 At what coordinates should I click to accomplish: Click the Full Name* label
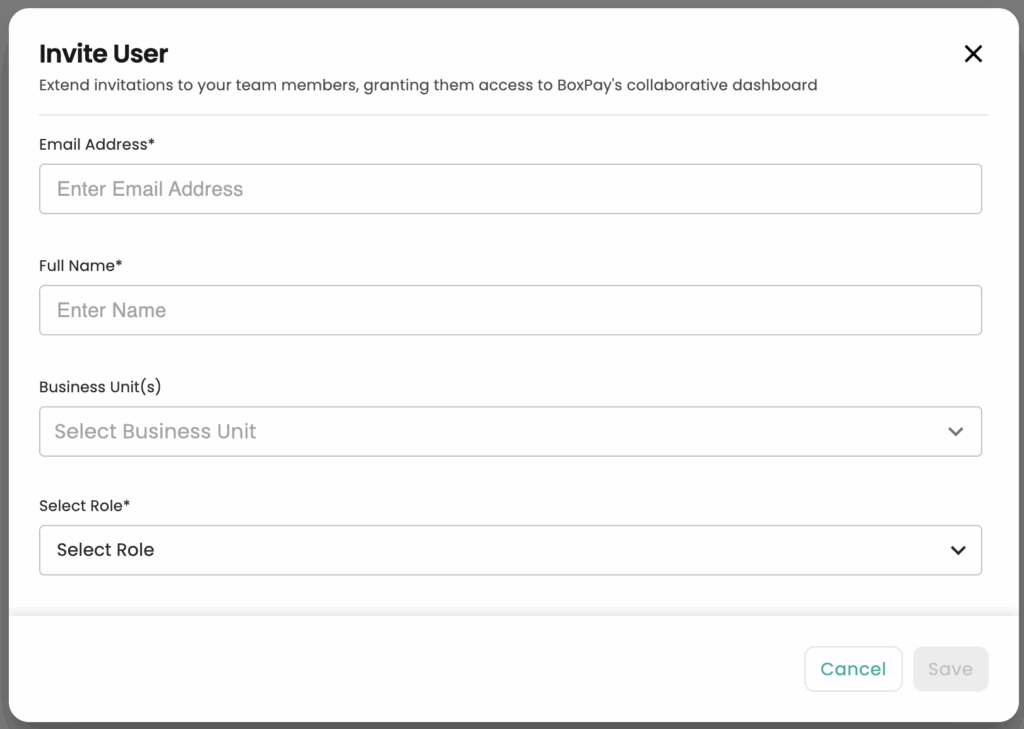[80, 266]
